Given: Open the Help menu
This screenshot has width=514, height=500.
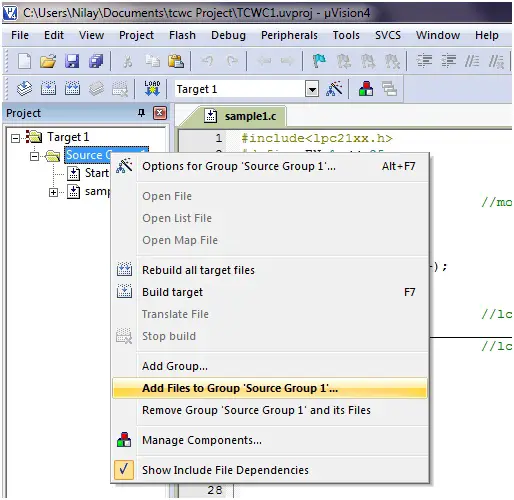Looking at the screenshot, I should (x=487, y=35).
